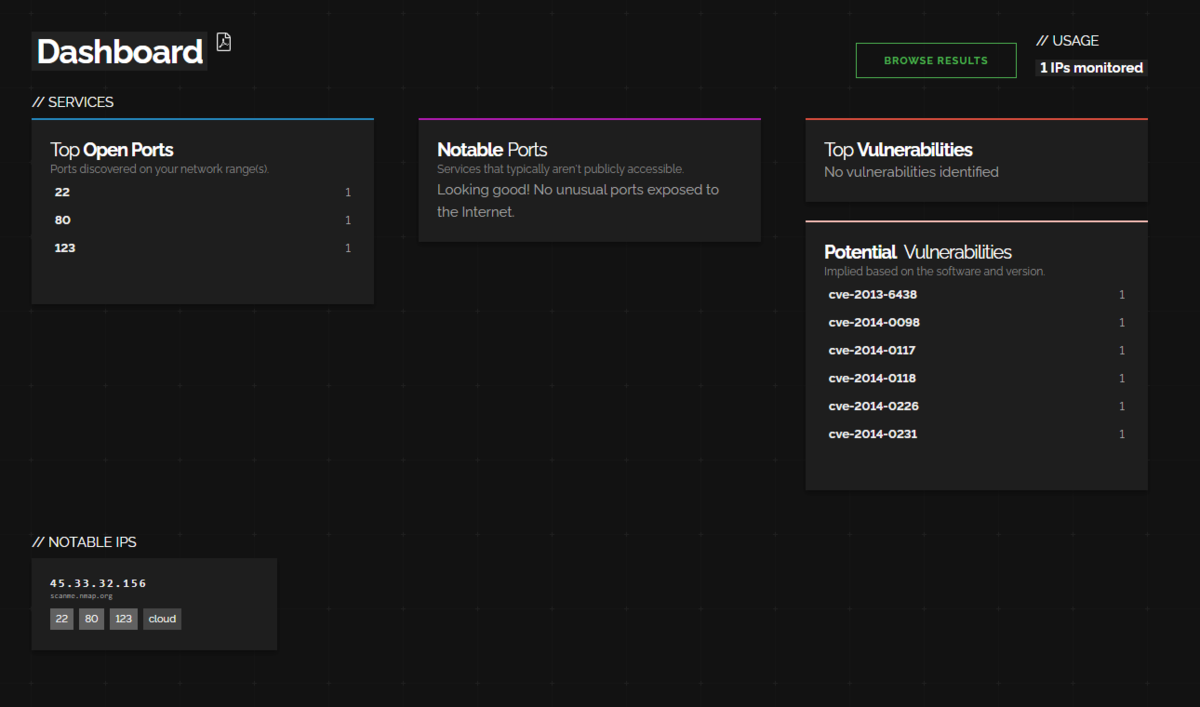1200x707 pixels.
Task: Click the cloud tag on notable IP
Action: [162, 619]
